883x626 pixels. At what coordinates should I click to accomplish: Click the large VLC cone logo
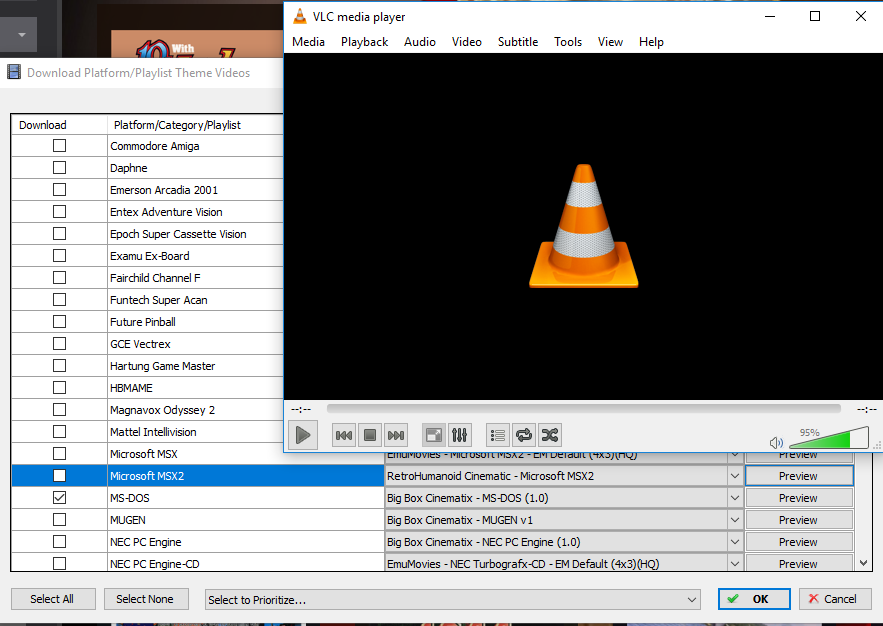click(583, 226)
